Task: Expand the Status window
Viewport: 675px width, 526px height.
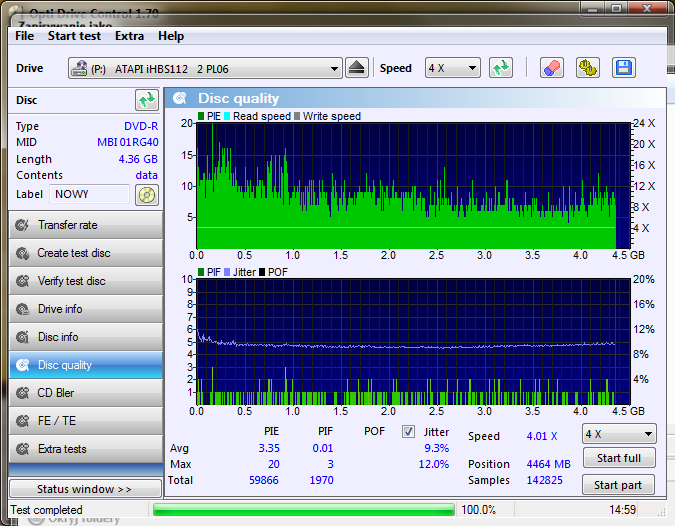Action: tap(85, 489)
